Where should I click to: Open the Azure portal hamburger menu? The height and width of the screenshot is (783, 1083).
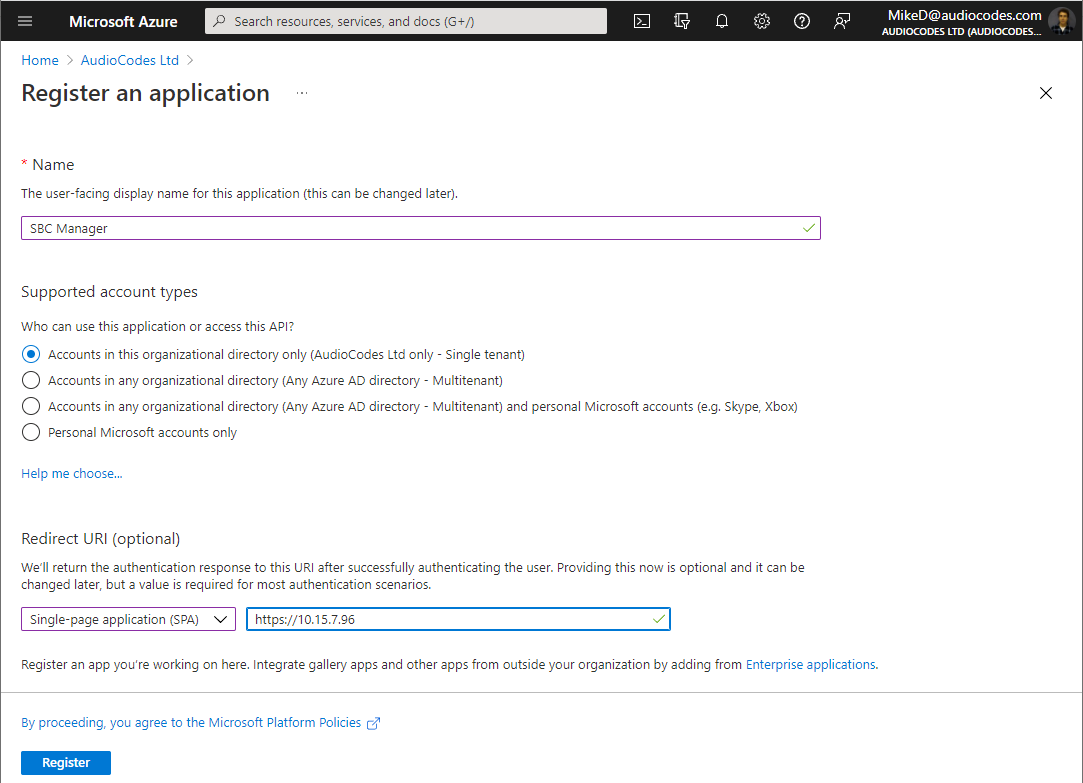(x=25, y=21)
